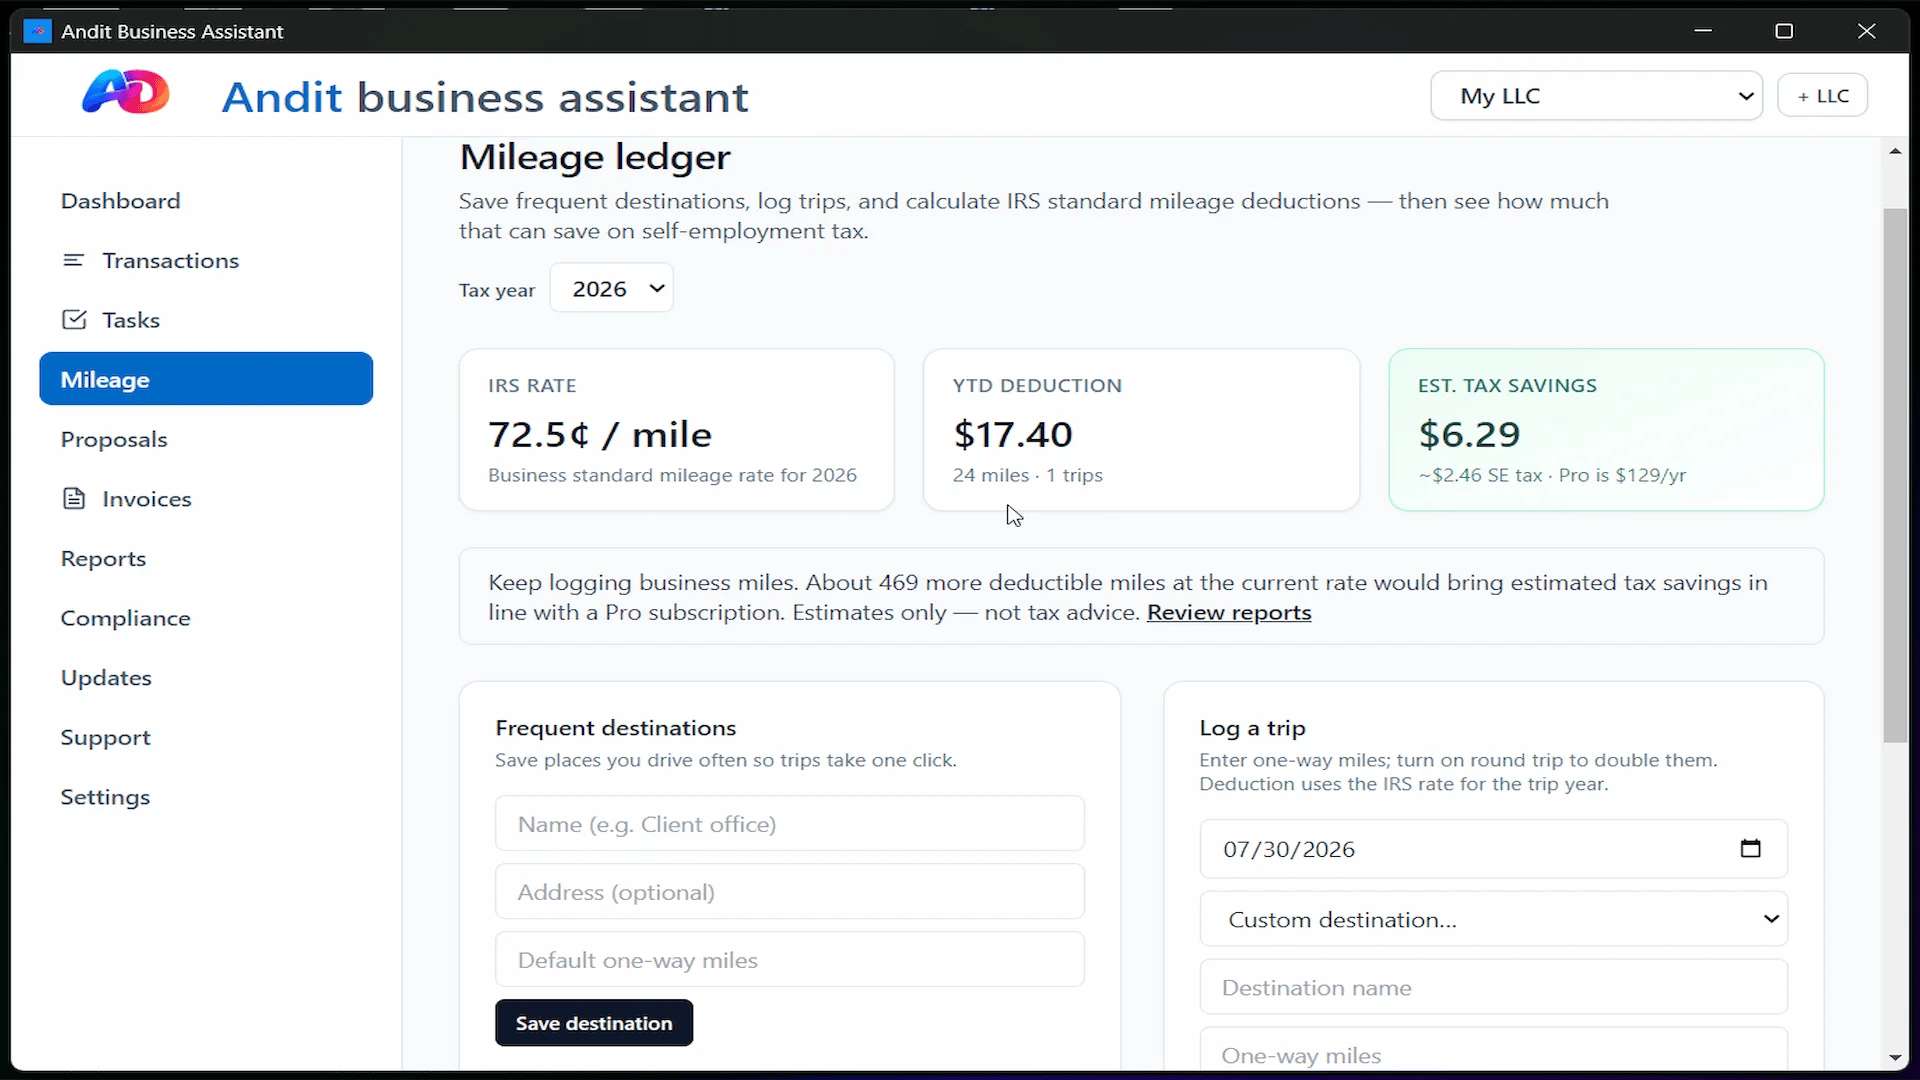Viewport: 1920px width, 1080px height.
Task: Click the trip date field 07/30/2026
Action: 1493,849
